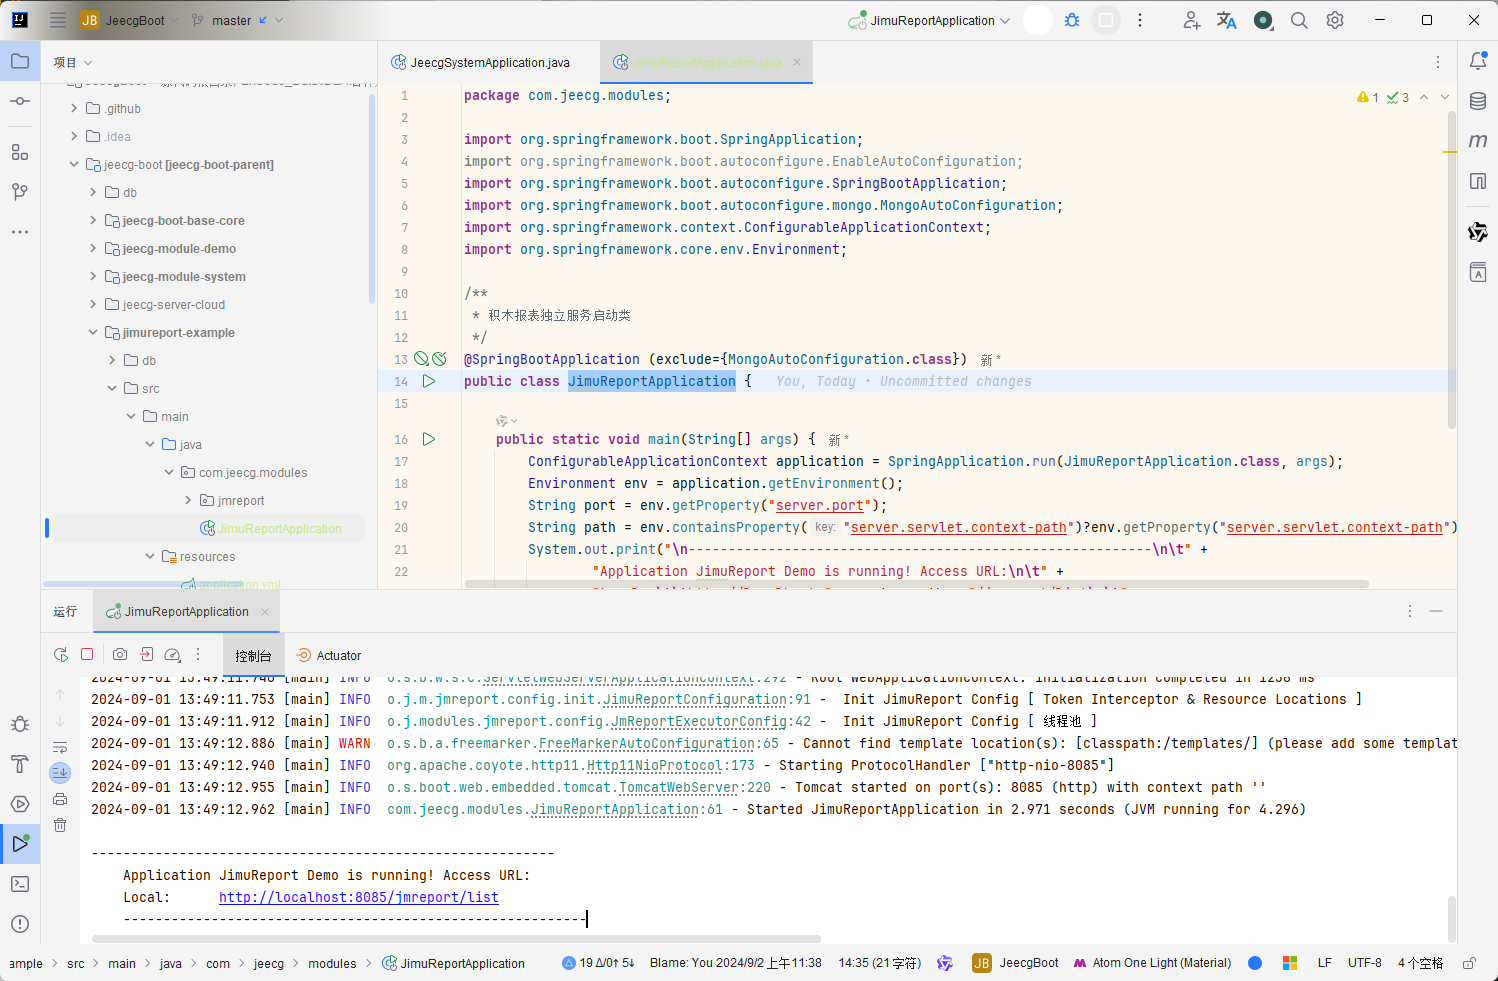Open Run panel options menu

point(1410,611)
